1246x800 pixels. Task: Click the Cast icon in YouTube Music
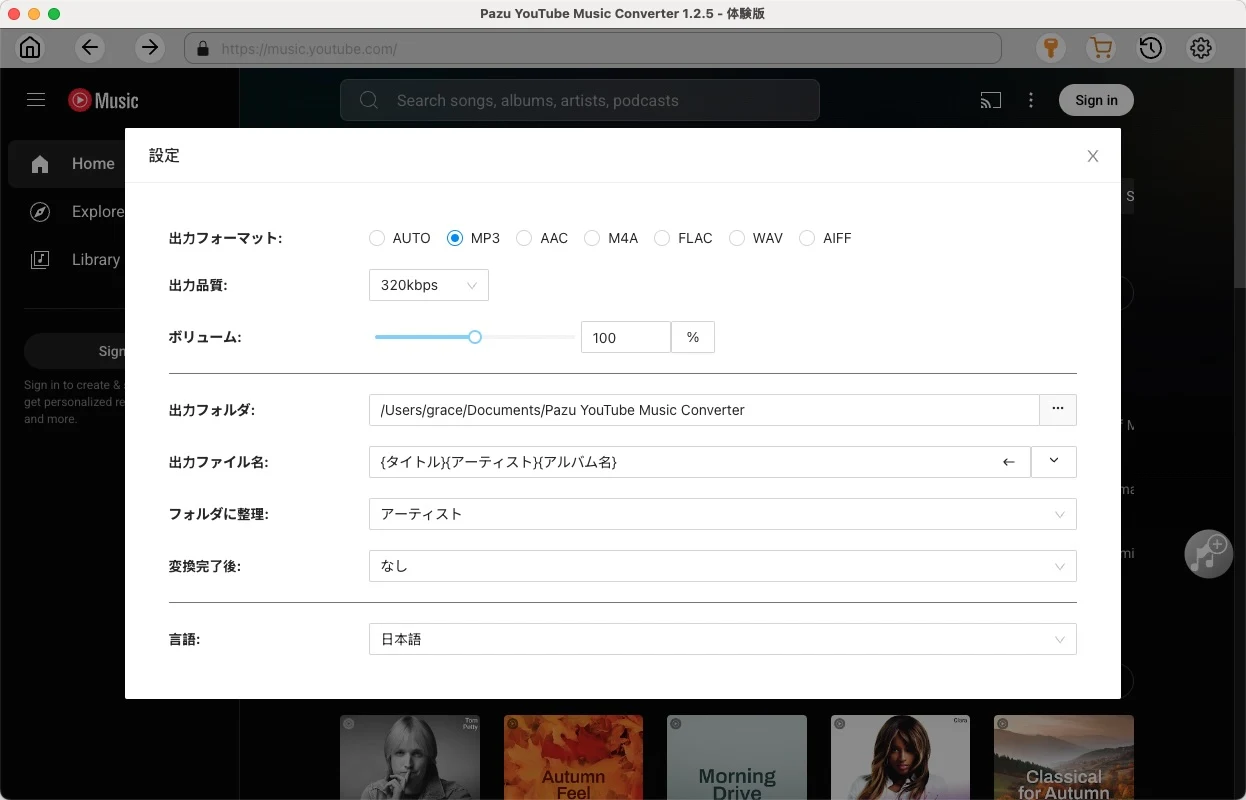[991, 100]
